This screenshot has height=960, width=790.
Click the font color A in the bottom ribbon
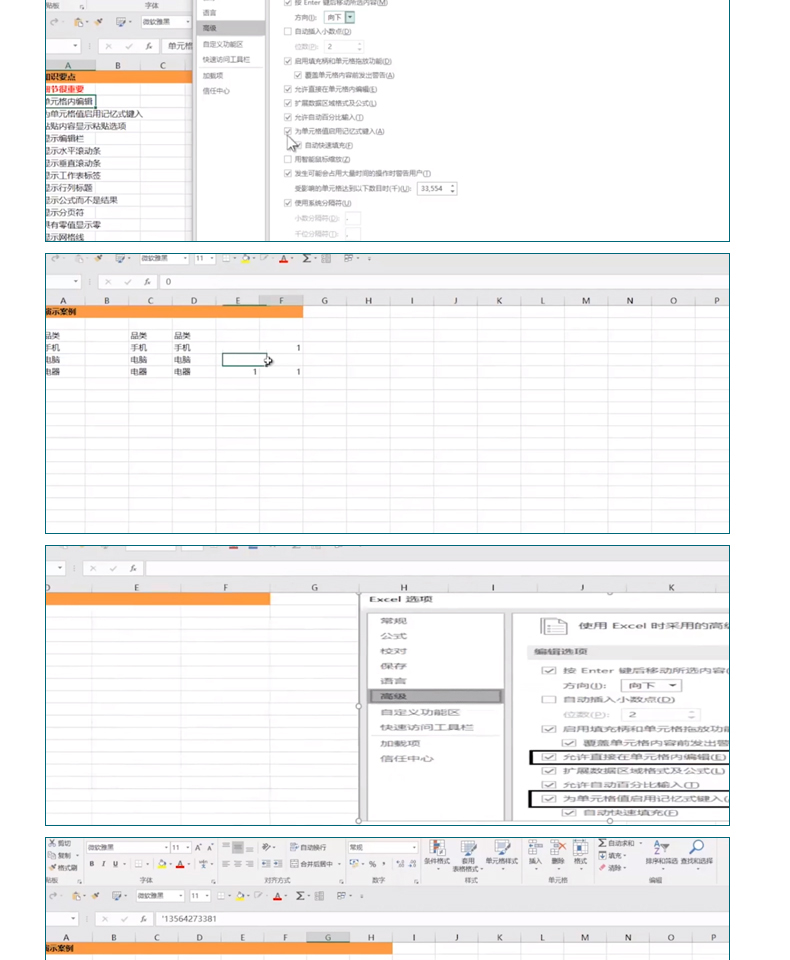tap(180, 864)
